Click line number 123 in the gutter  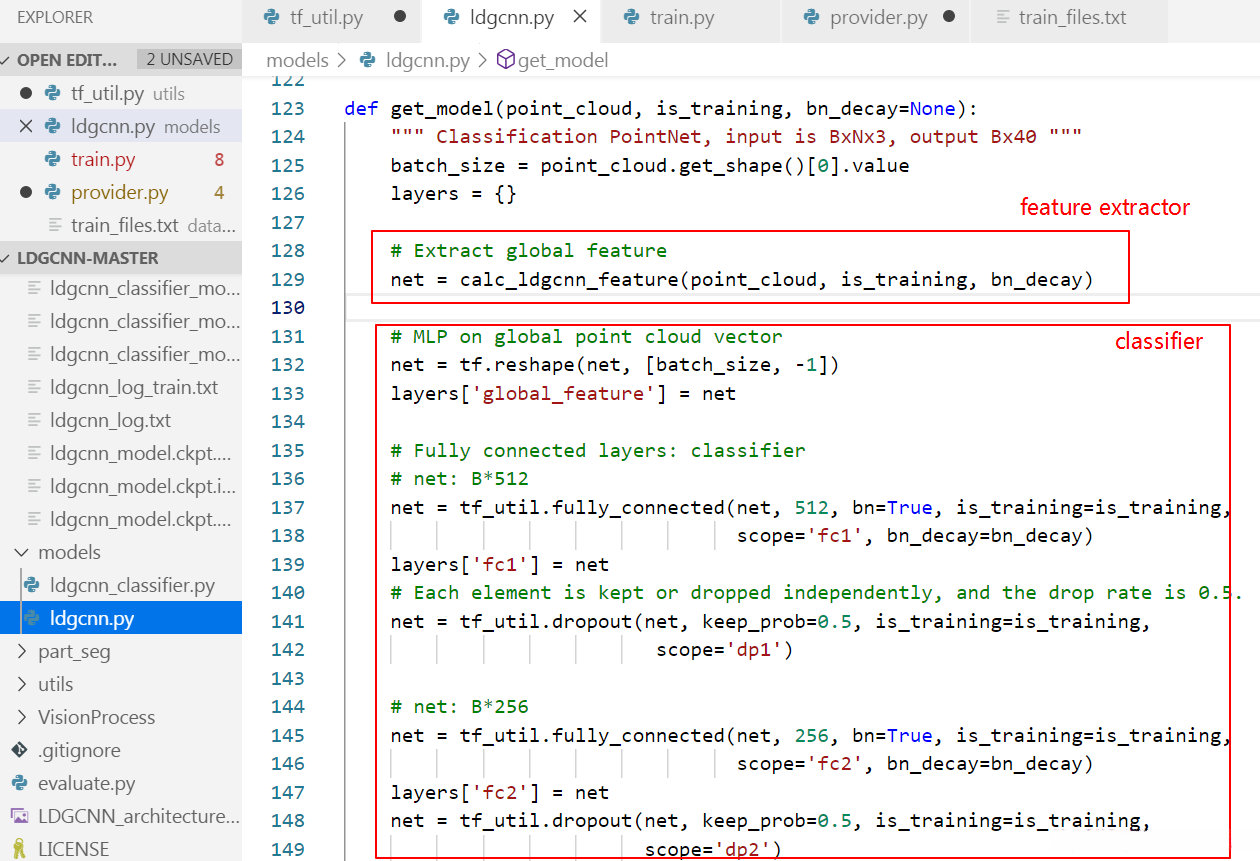click(288, 108)
